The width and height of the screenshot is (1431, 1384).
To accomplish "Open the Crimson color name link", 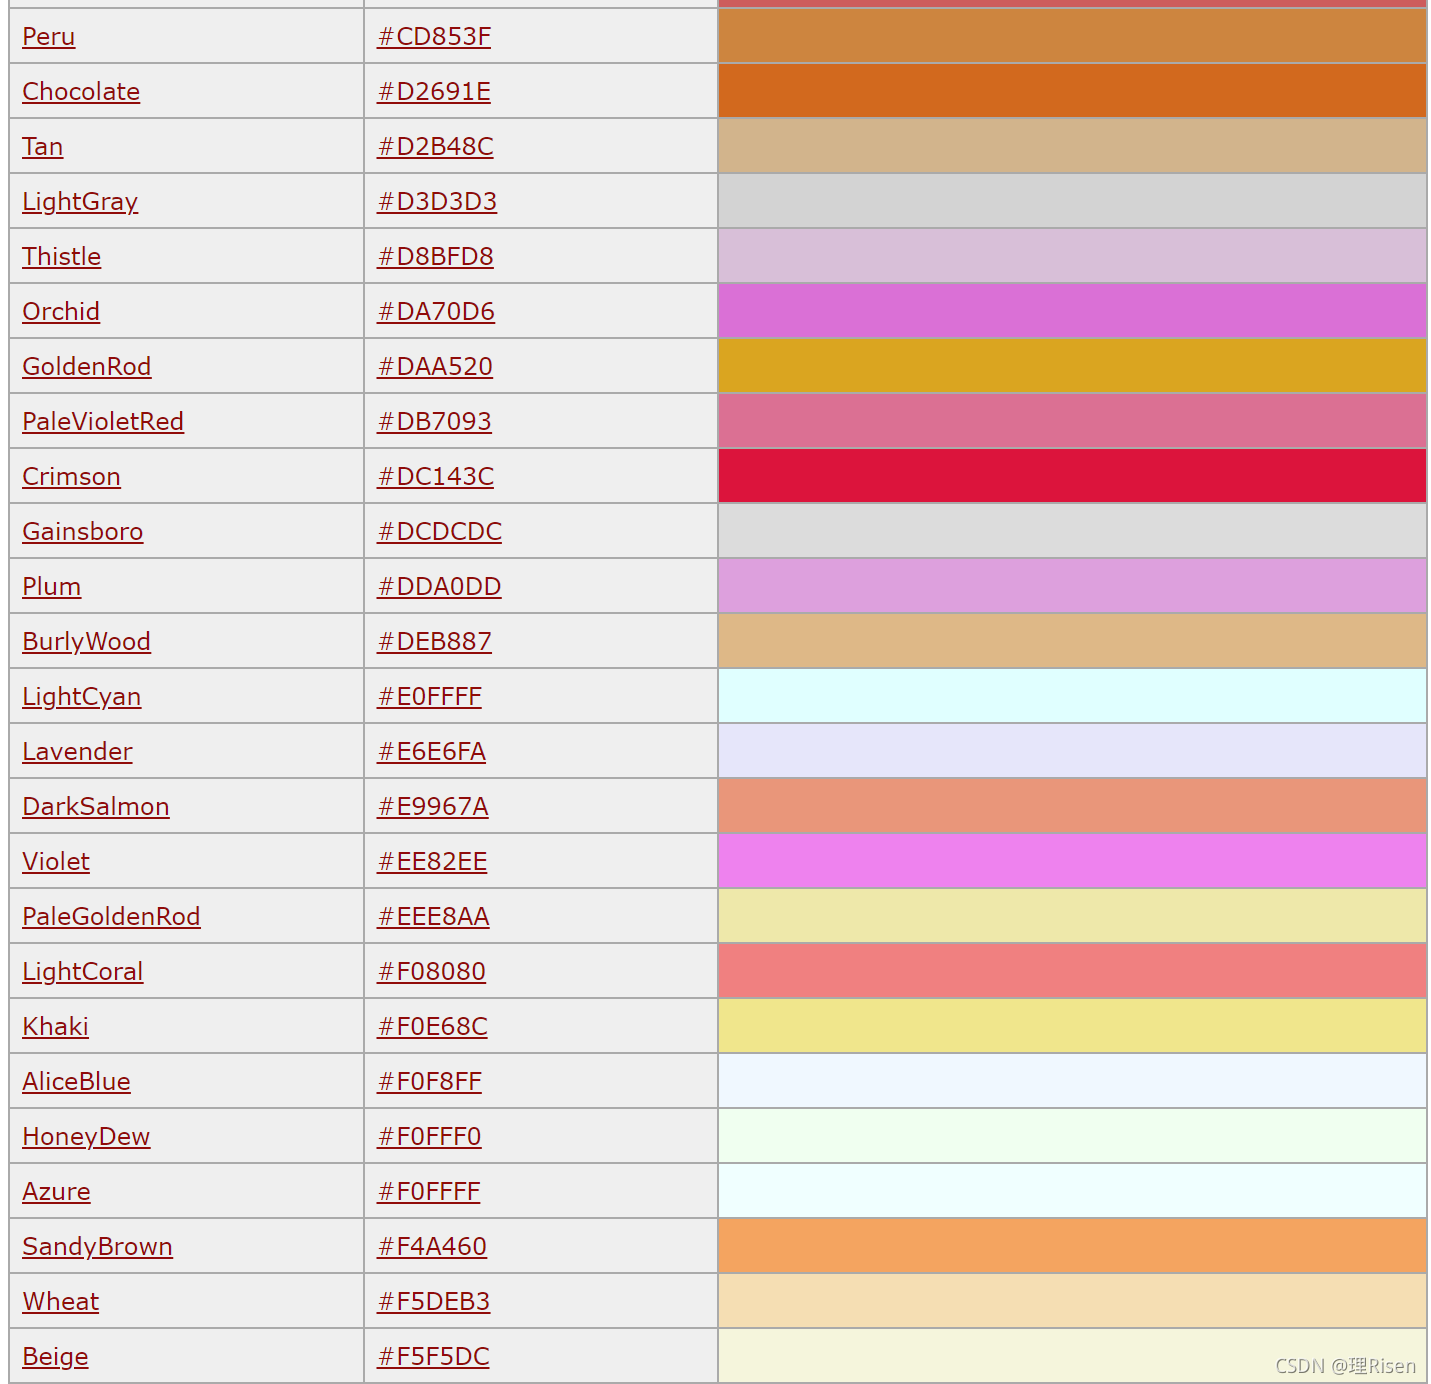I will (x=72, y=477).
